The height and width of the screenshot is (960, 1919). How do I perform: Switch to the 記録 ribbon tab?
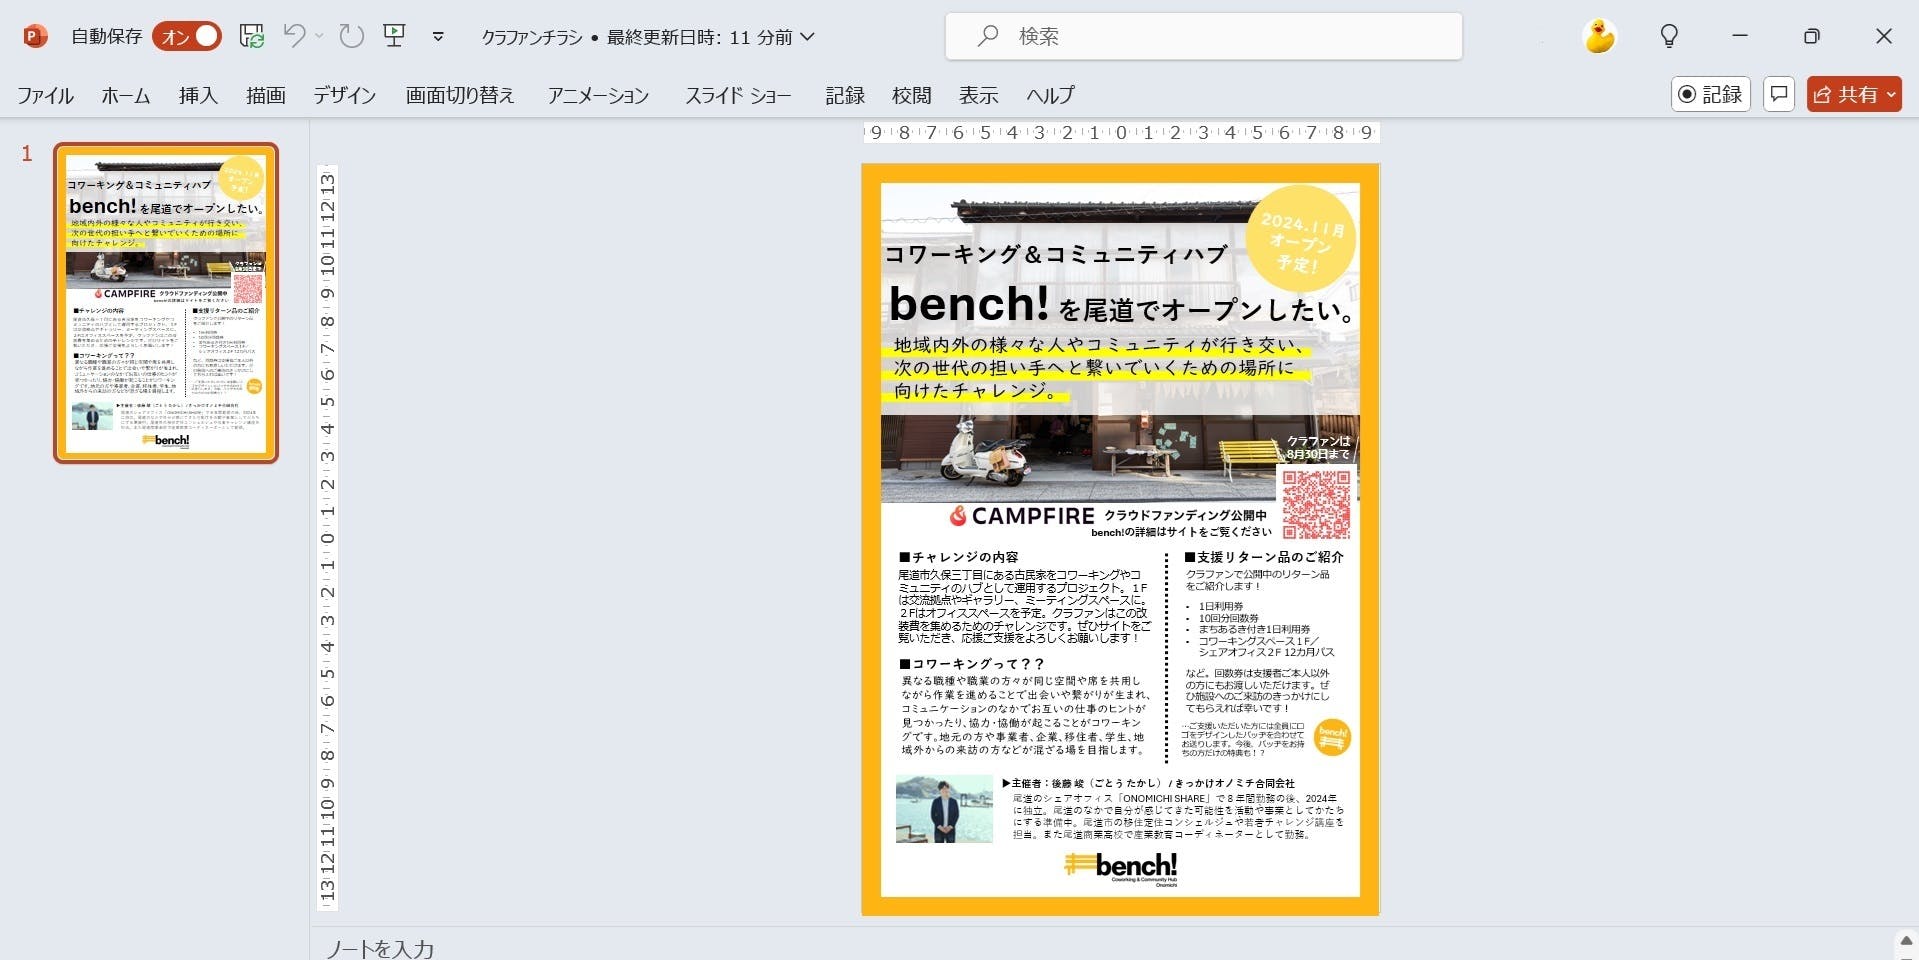click(845, 95)
